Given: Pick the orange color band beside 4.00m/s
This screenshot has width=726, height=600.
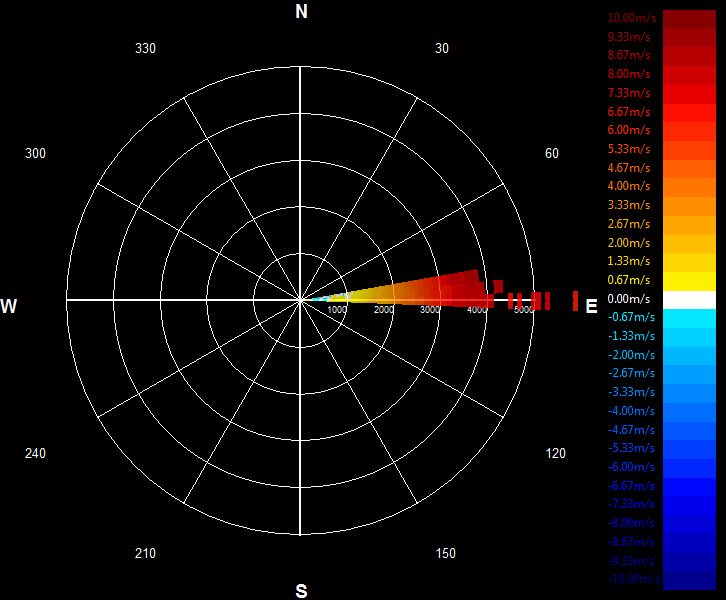Looking at the screenshot, I should (689, 188).
